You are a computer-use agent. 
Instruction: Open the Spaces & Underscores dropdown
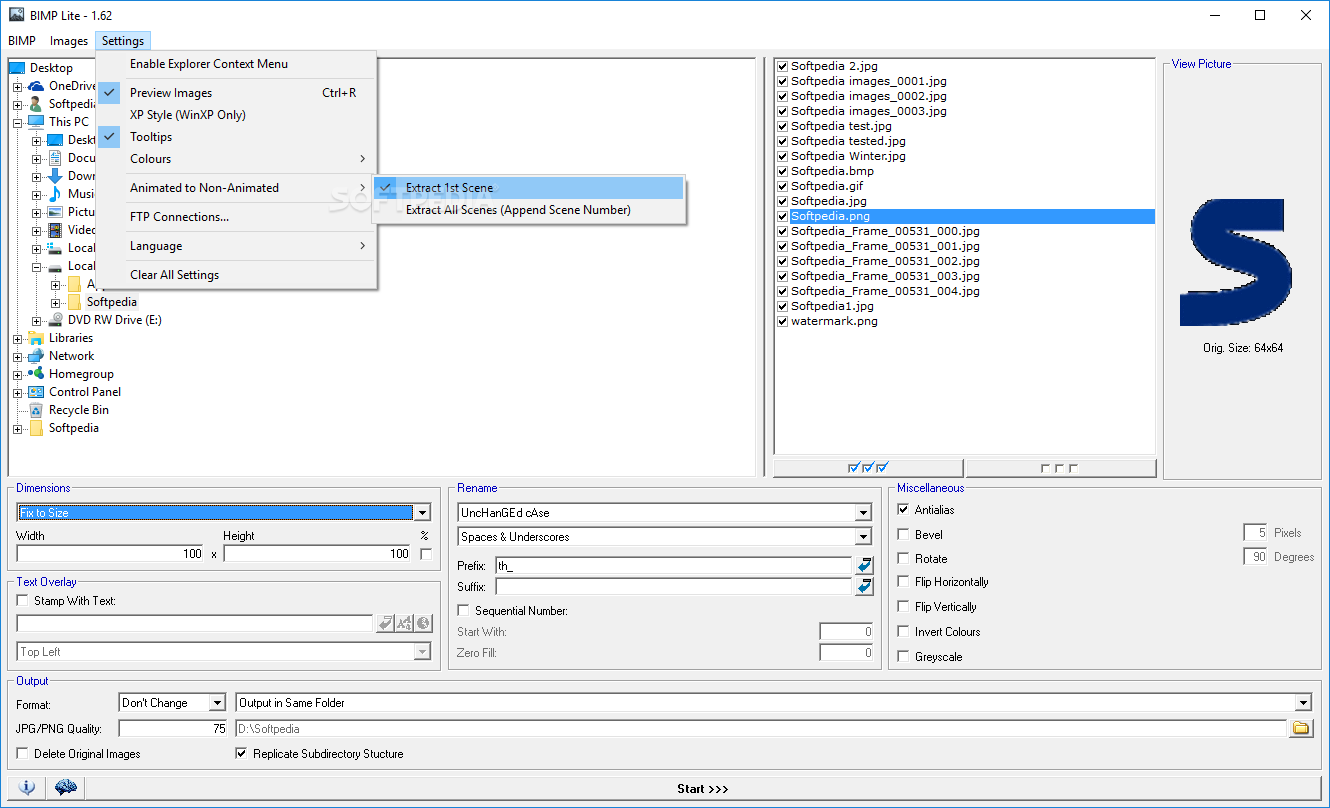(863, 538)
